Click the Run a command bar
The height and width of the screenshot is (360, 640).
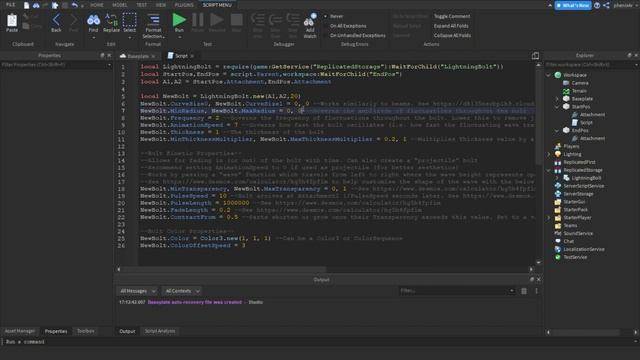(x=320, y=342)
